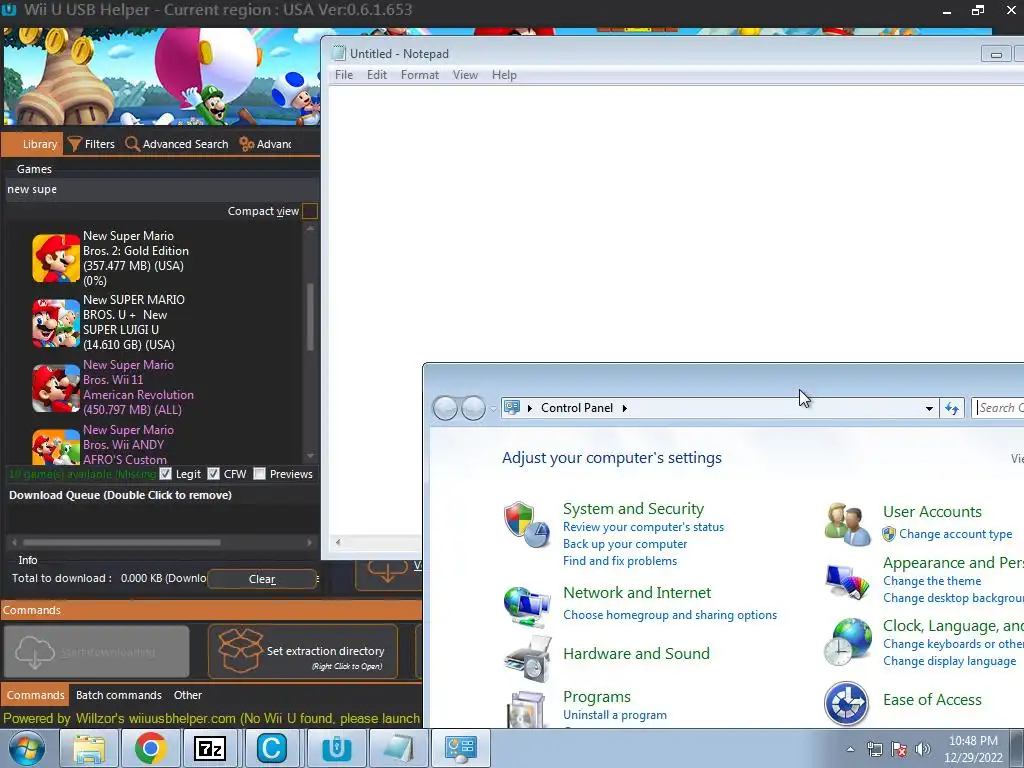Open Review your computer's status link
1024x768 pixels.
pos(643,527)
